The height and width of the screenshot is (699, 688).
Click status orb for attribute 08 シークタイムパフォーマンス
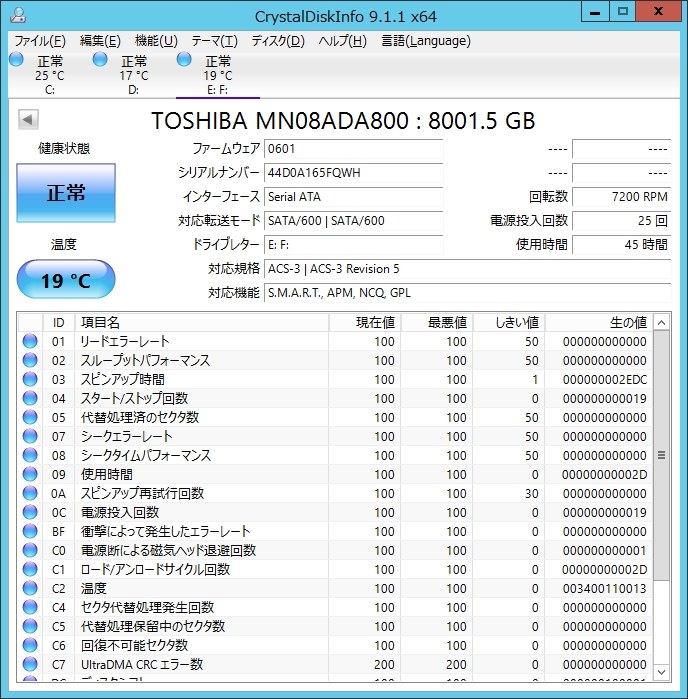(30, 455)
